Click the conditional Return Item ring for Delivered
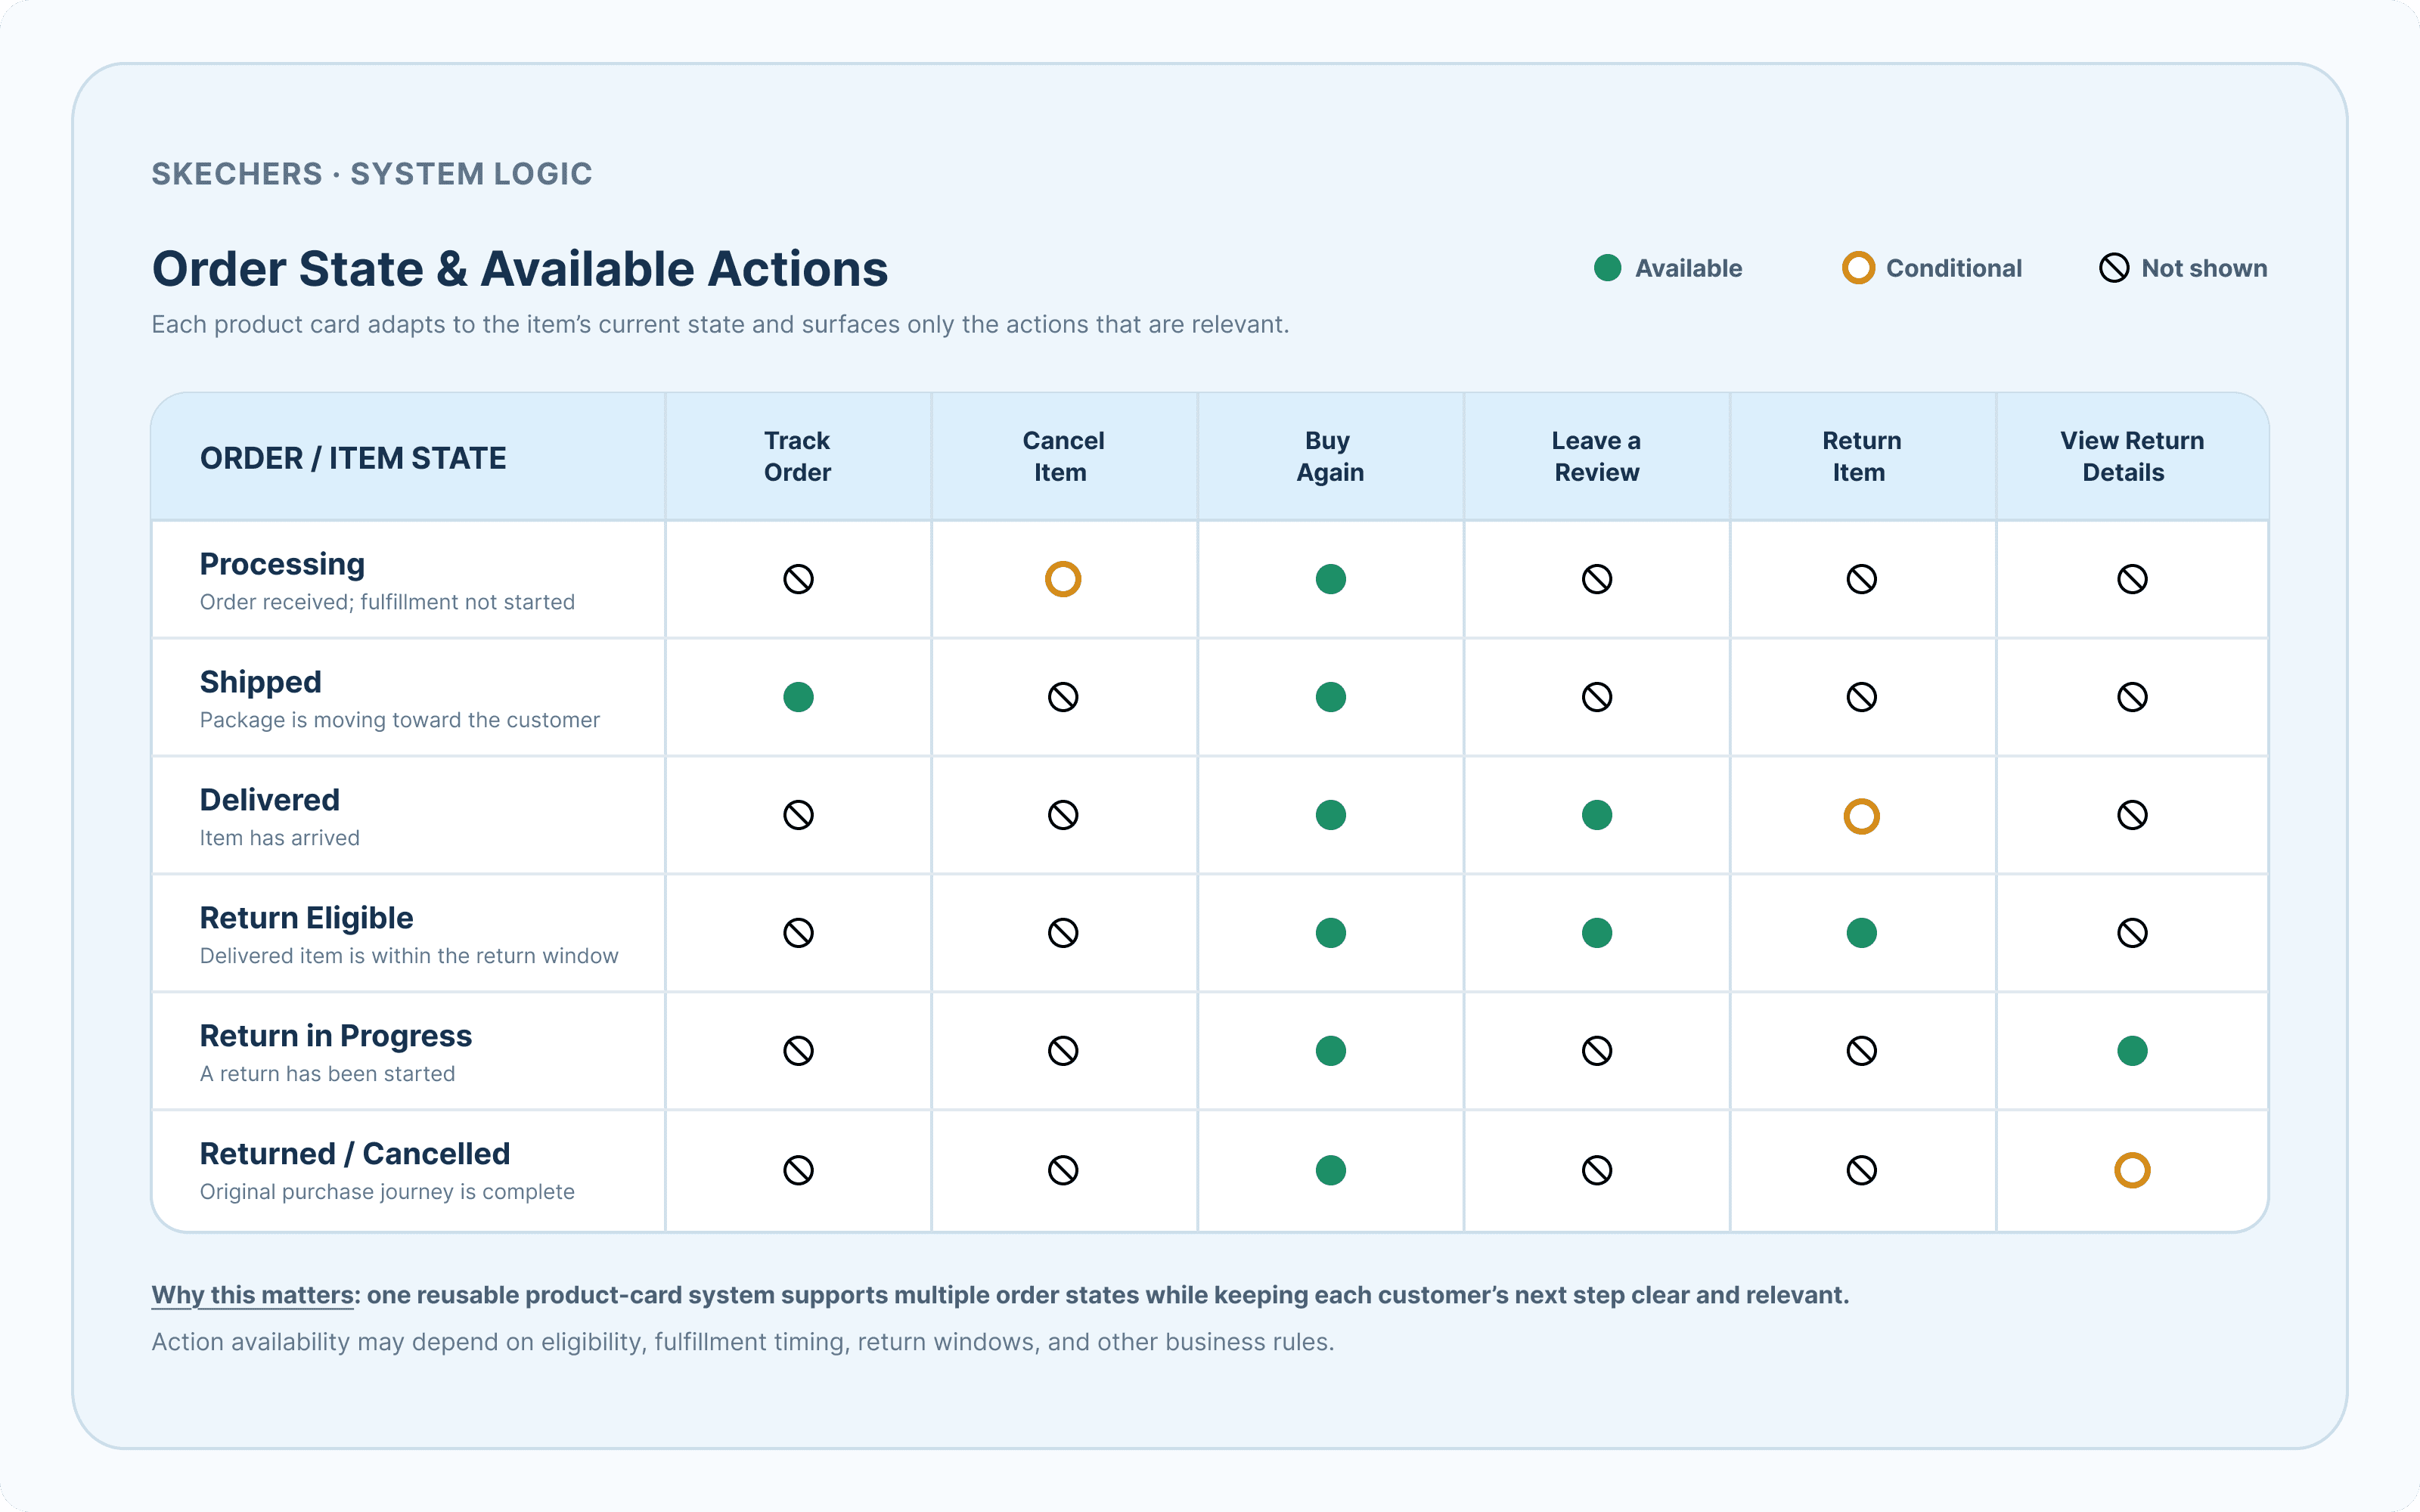2420x1512 pixels. tap(1861, 816)
